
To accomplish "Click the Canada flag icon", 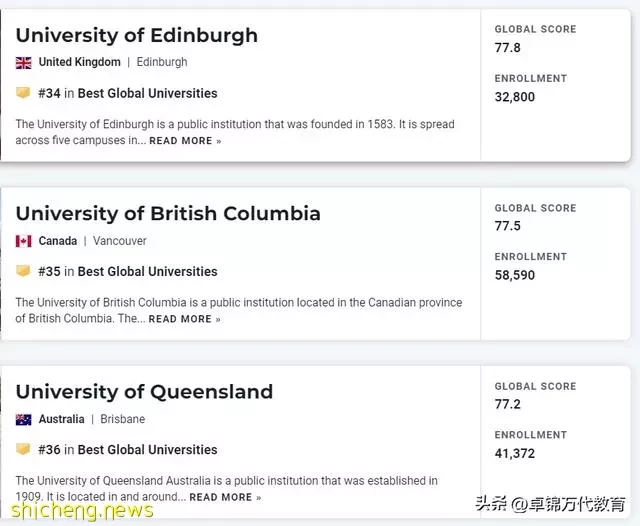I will coord(23,241).
